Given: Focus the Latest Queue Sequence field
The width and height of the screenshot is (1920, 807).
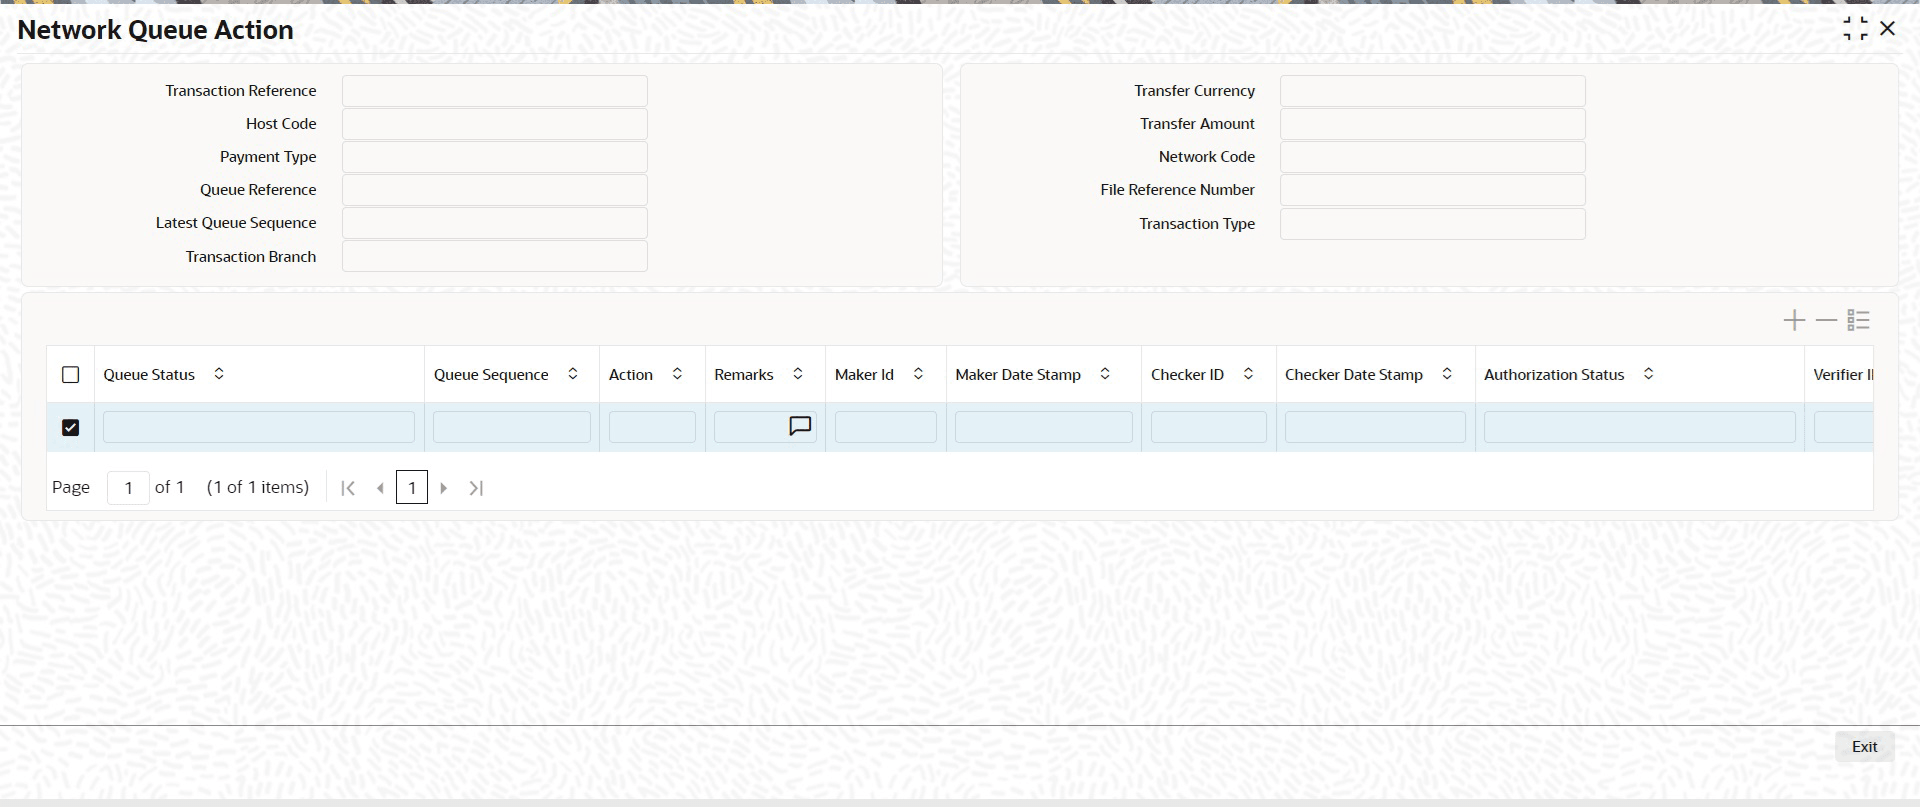Looking at the screenshot, I should tap(495, 223).
